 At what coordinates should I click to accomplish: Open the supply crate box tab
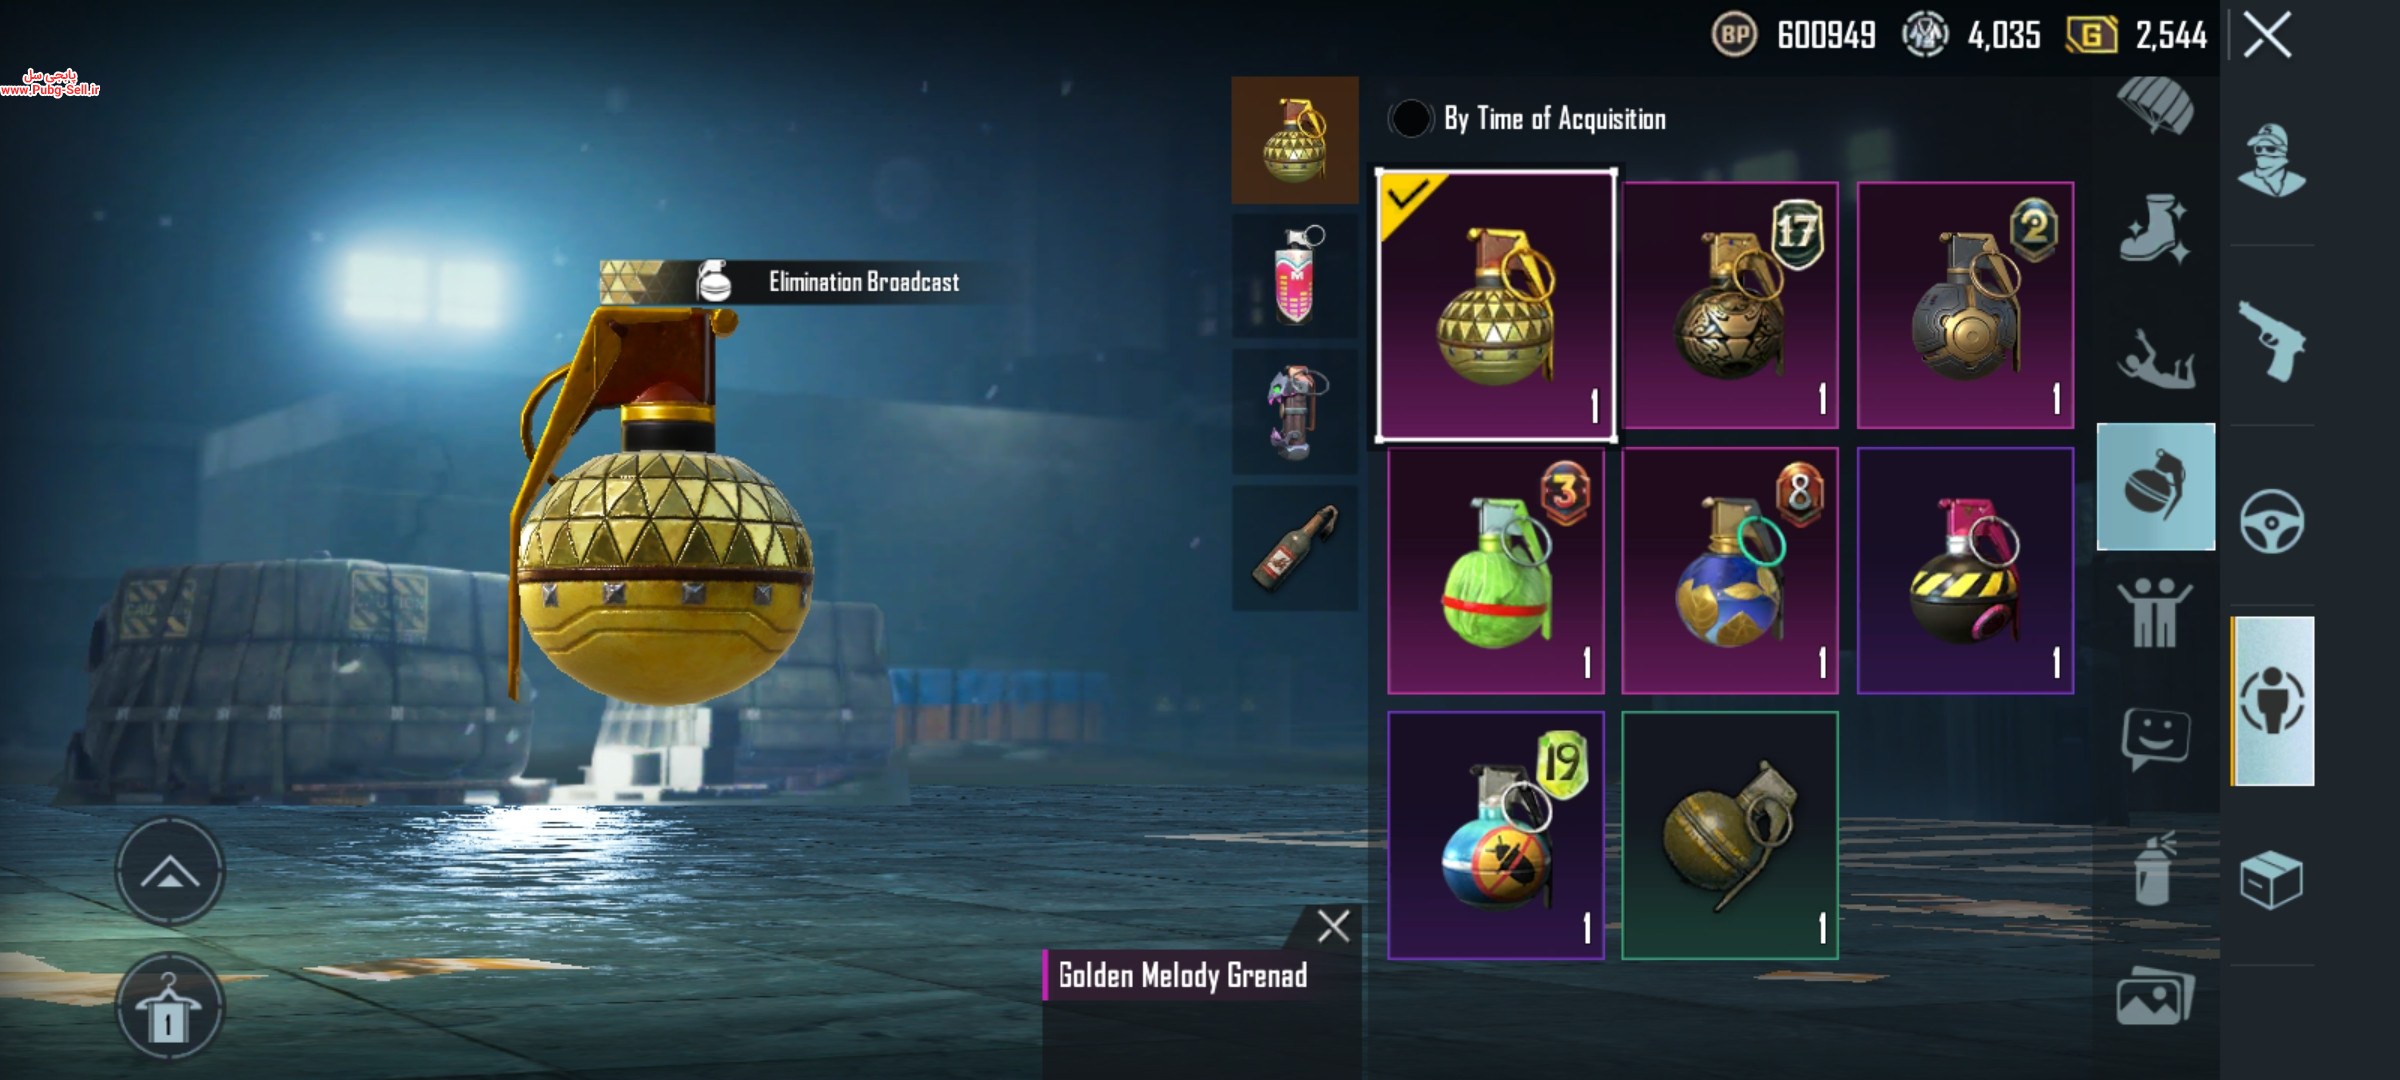tap(2271, 880)
